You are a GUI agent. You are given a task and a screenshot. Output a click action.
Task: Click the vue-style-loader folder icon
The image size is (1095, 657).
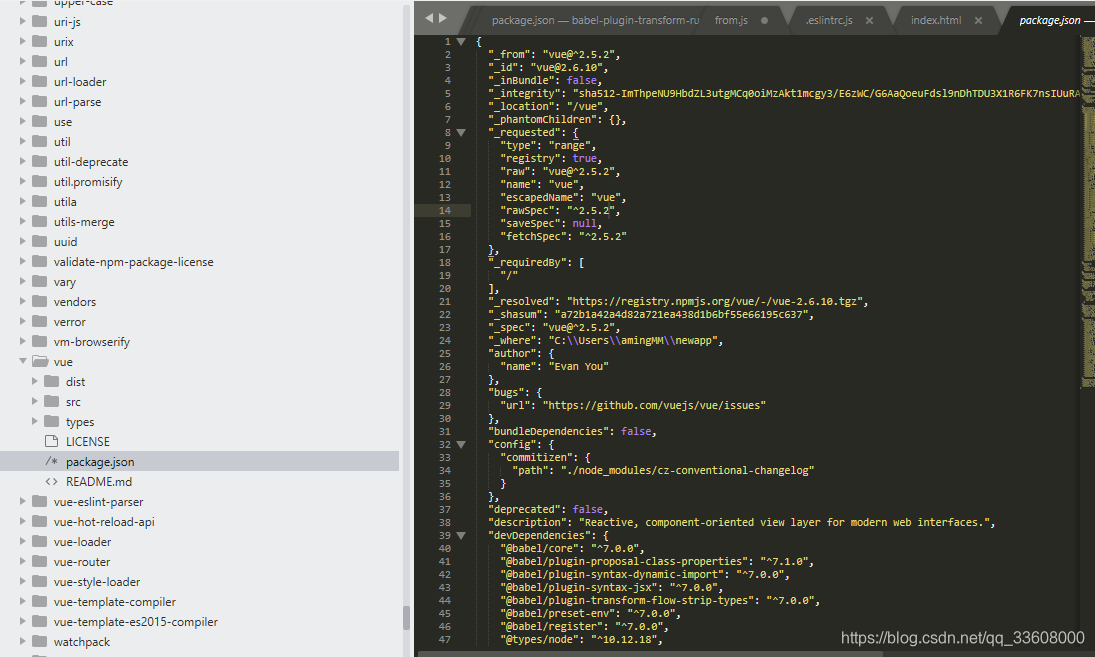[40, 582]
